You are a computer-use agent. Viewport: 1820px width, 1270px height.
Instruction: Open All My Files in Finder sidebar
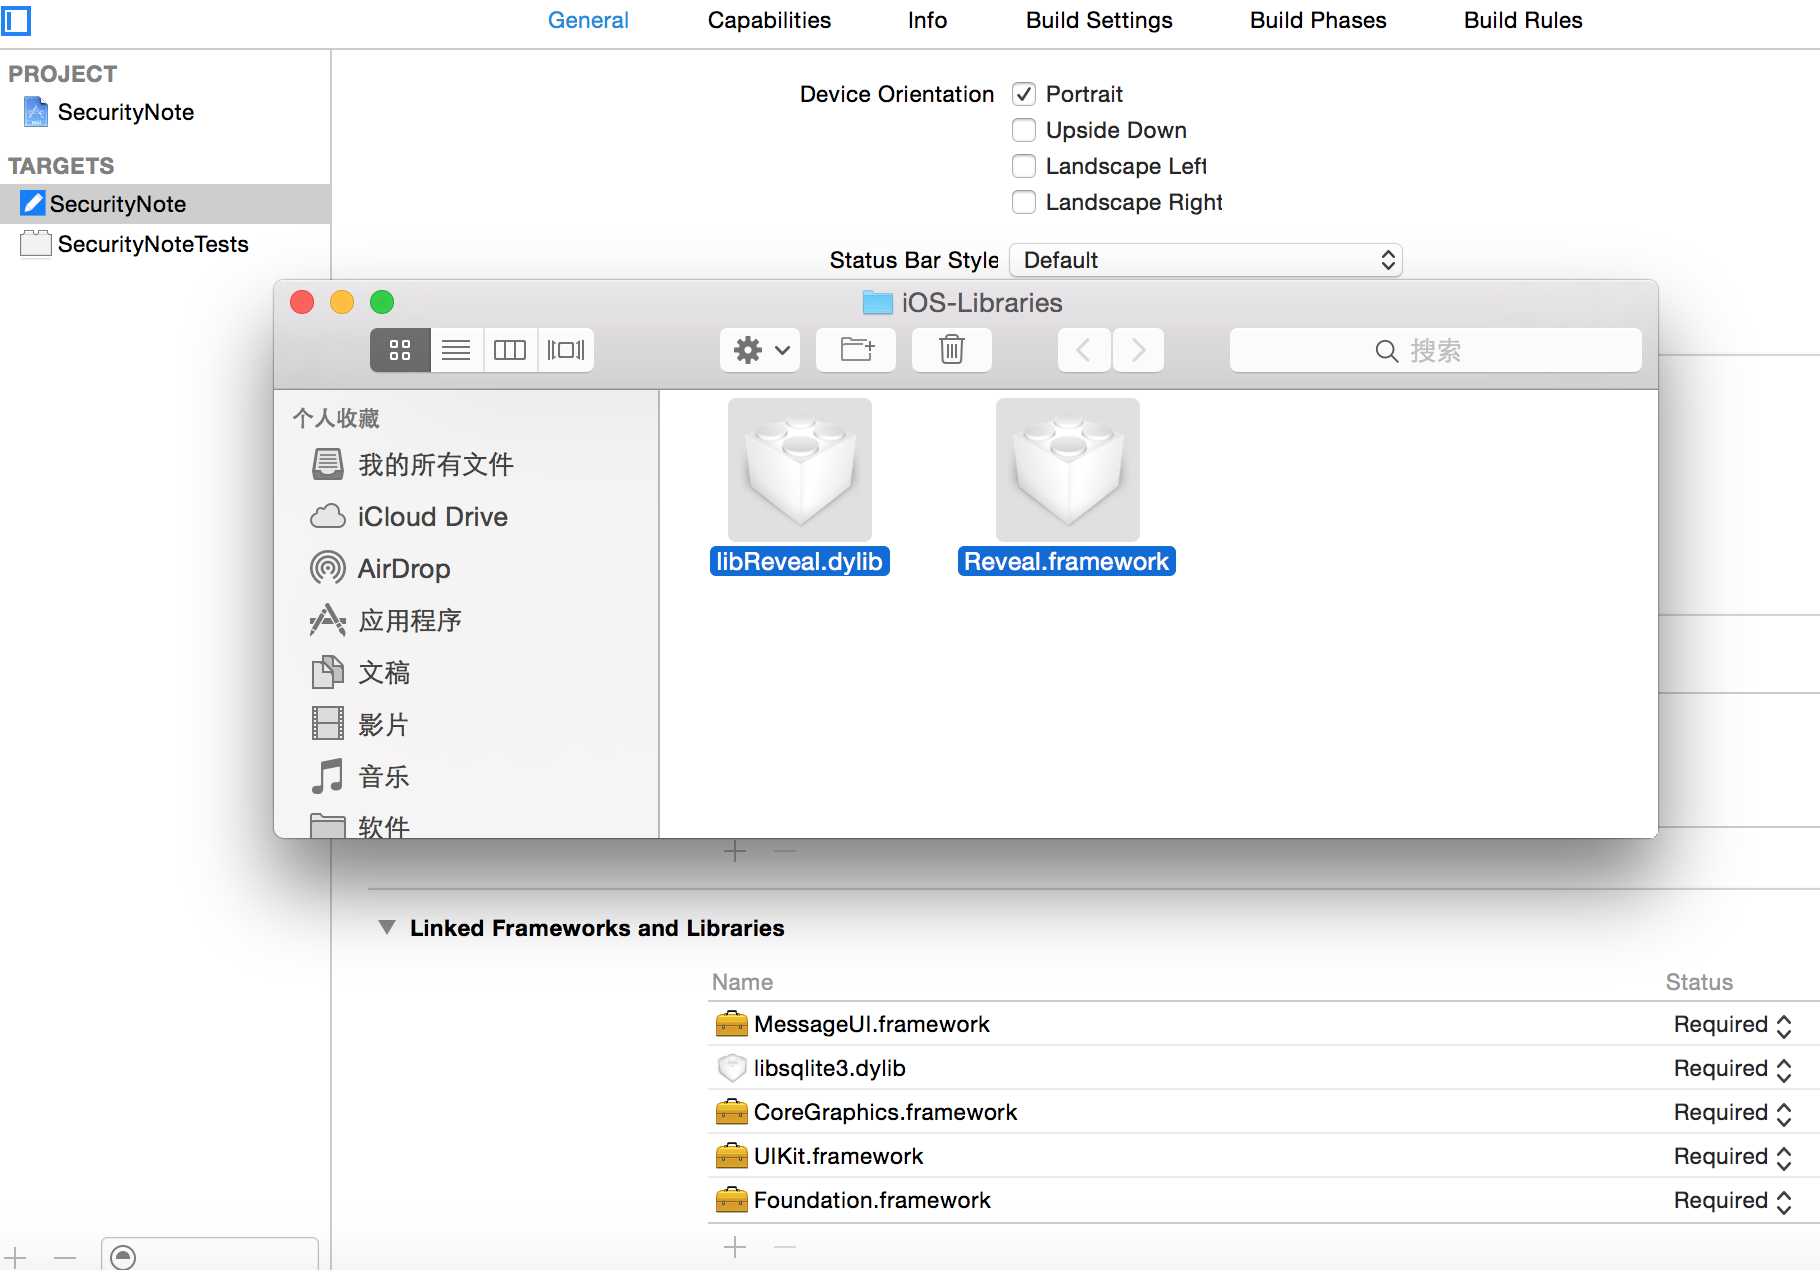point(412,464)
